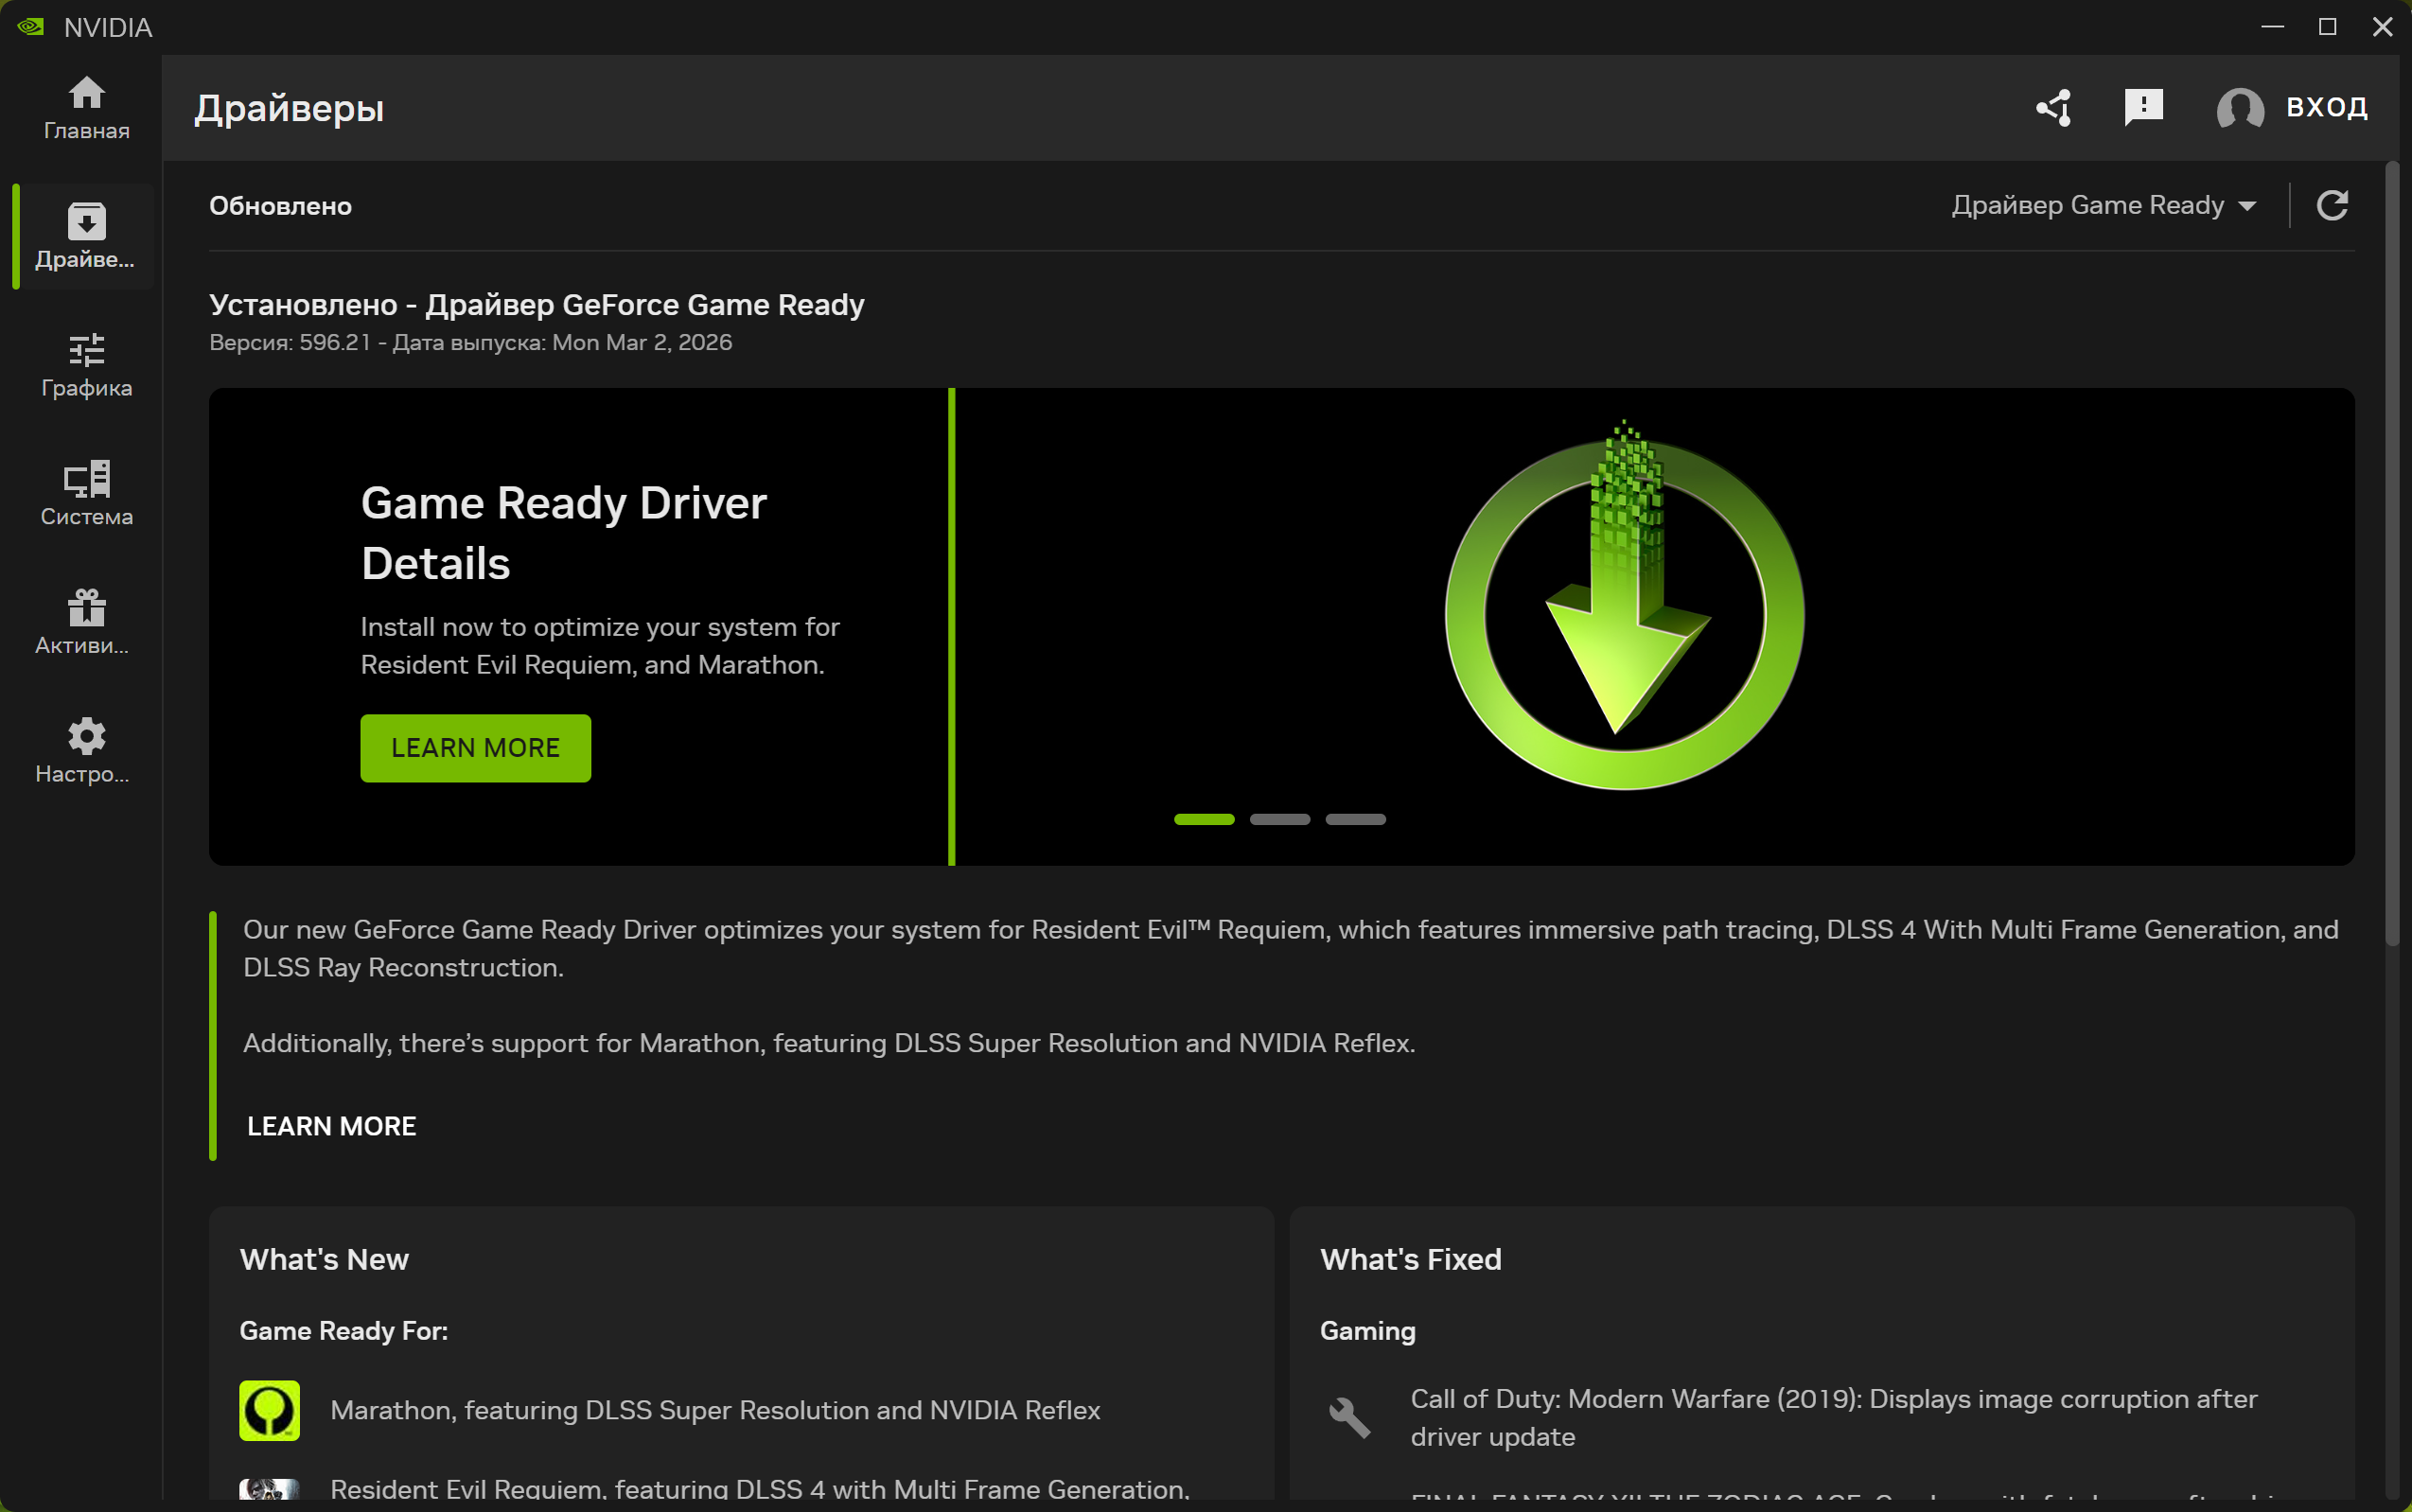The width and height of the screenshot is (2412, 1512).
Task: Click the share icon in header
Action: tap(2054, 107)
